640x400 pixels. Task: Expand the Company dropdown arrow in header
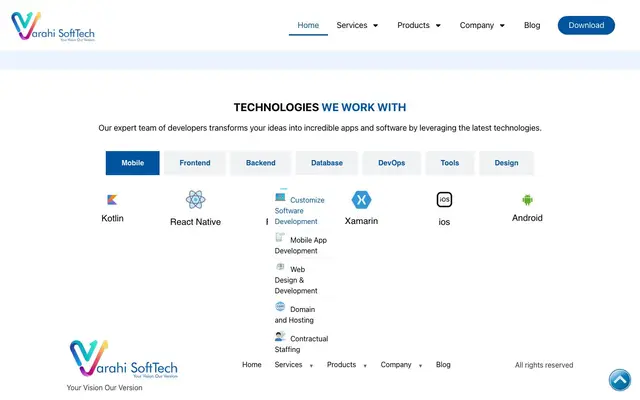(502, 25)
